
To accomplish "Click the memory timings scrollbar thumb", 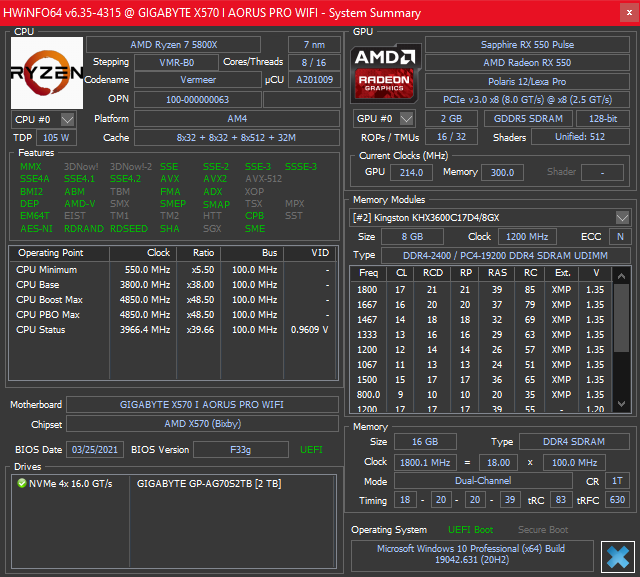I will coord(621,318).
